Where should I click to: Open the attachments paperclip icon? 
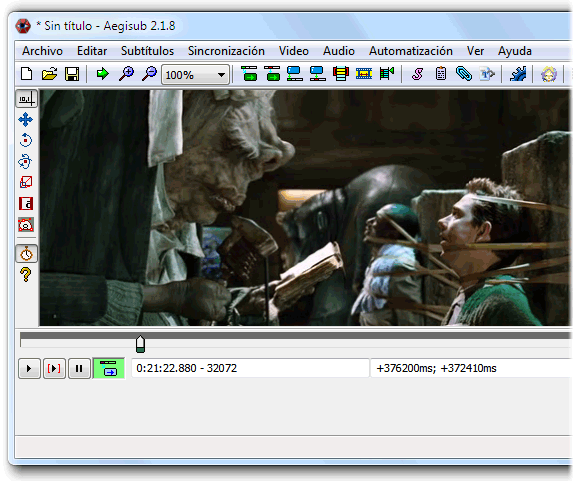[464, 74]
